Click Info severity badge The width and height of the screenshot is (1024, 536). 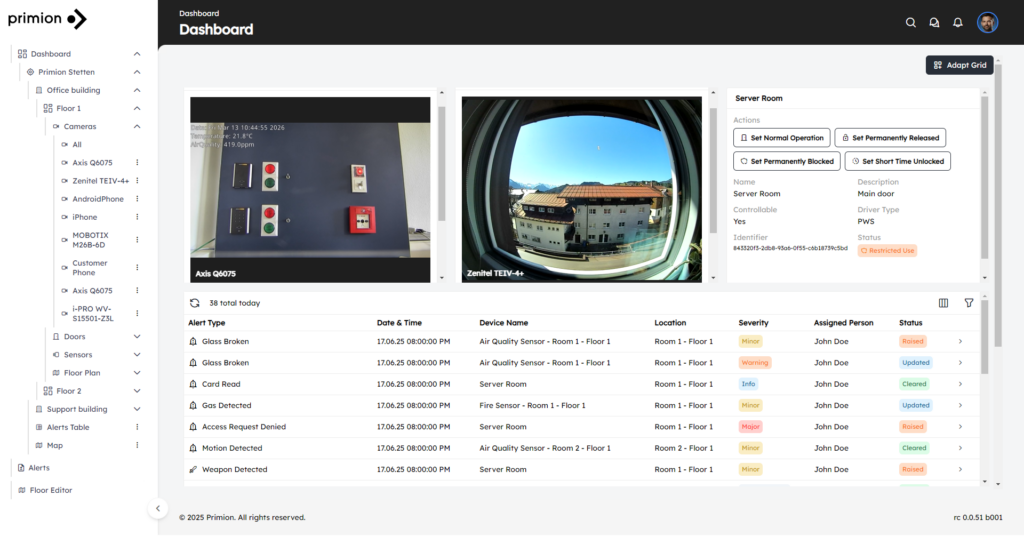tap(748, 384)
